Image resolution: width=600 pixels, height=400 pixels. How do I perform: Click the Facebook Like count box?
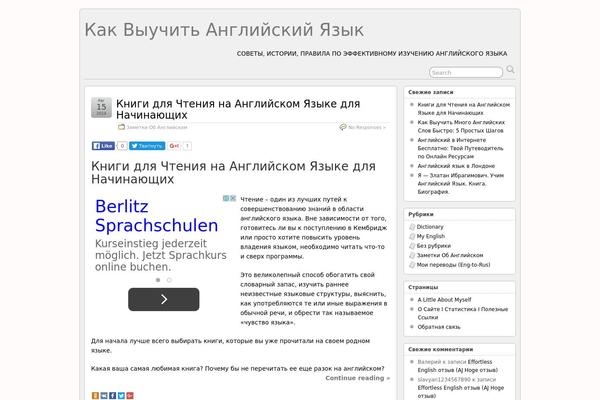click(x=122, y=146)
